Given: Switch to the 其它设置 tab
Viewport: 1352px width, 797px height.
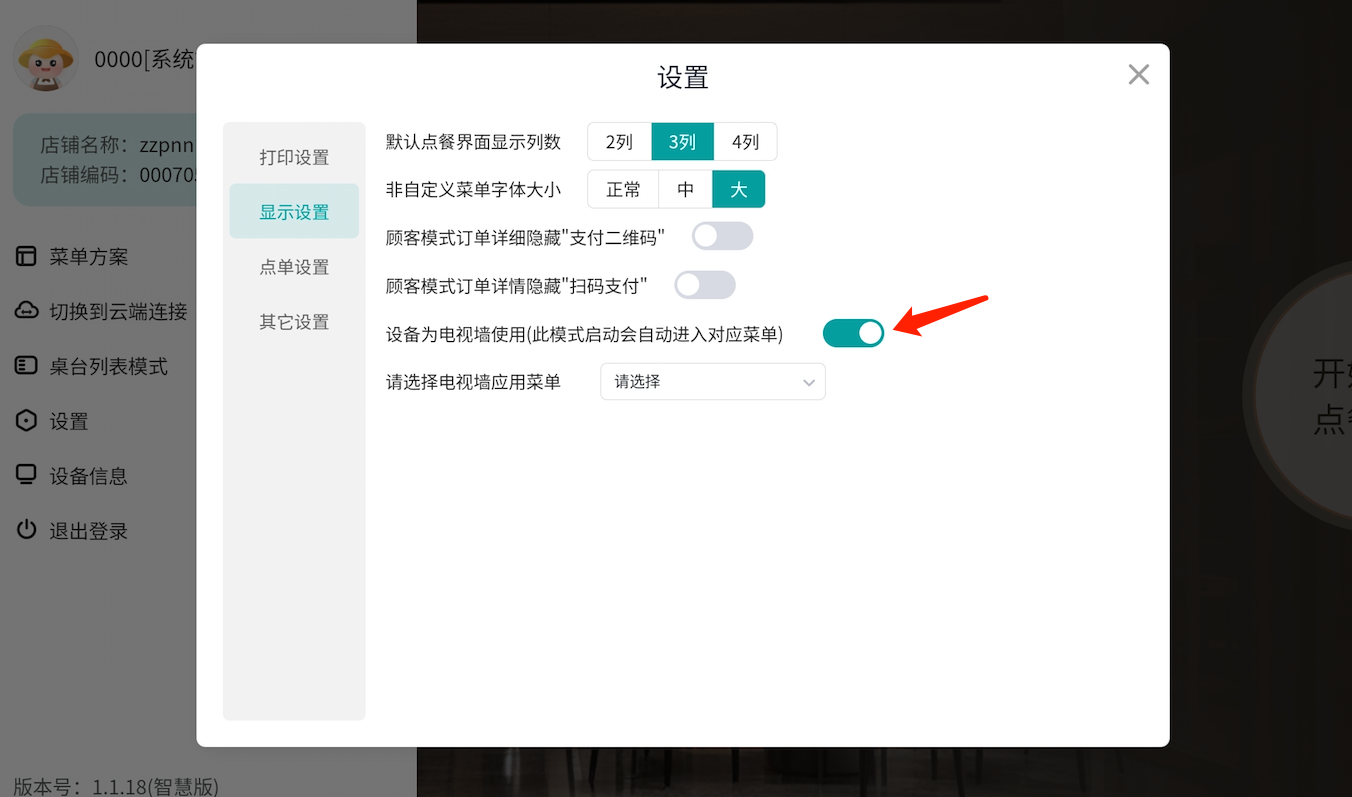Looking at the screenshot, I should tap(293, 321).
